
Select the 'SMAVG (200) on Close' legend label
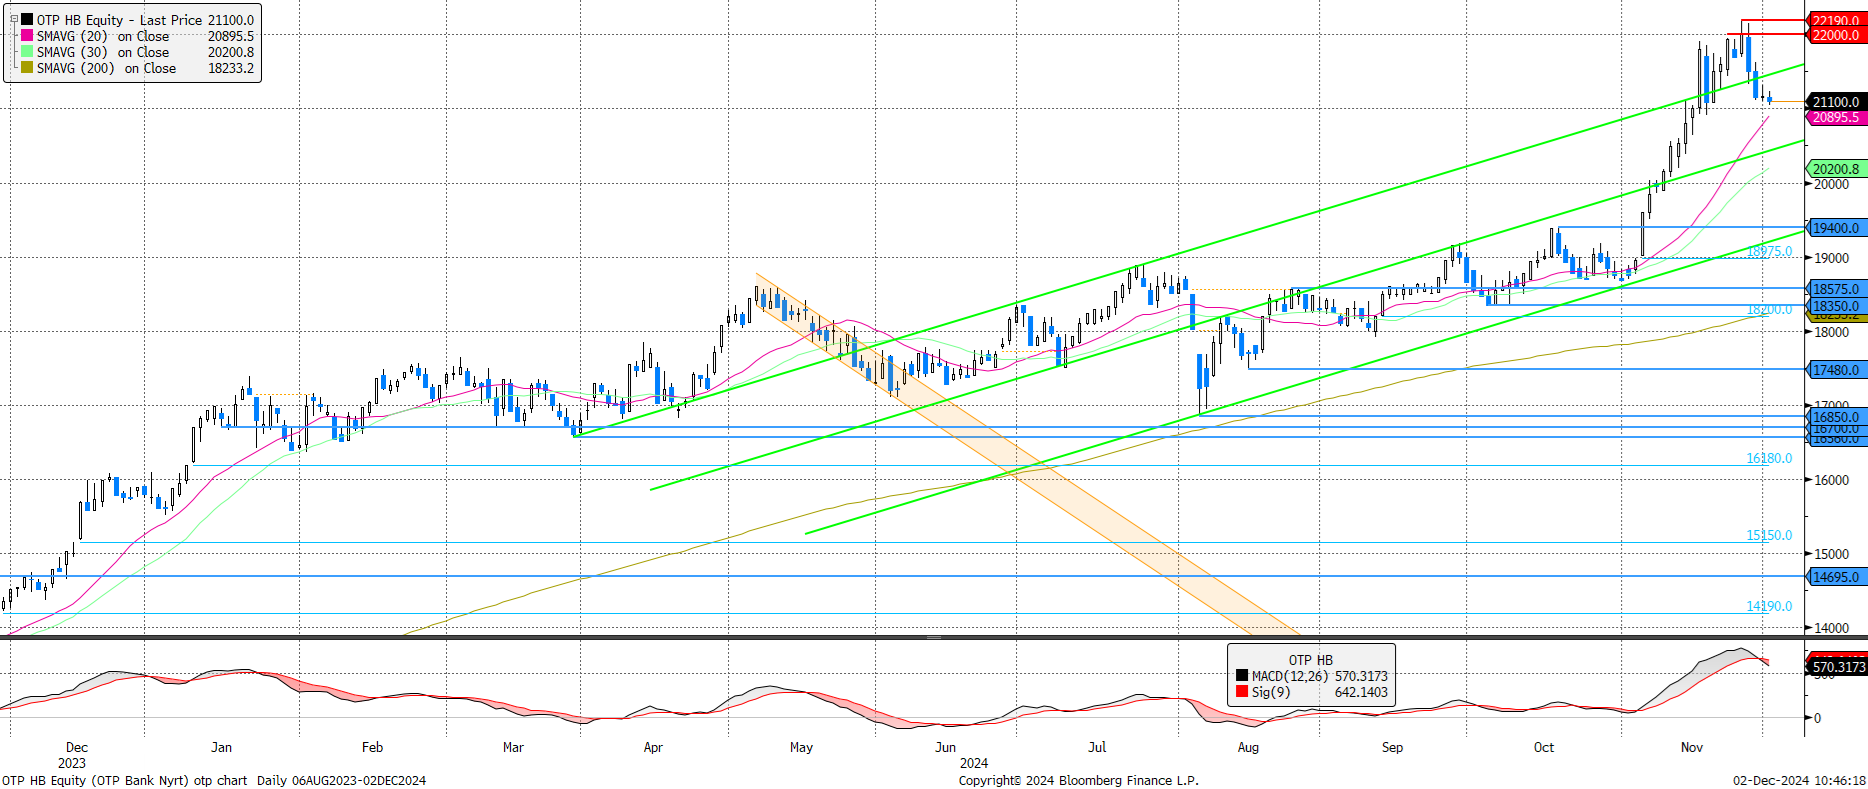(107, 68)
